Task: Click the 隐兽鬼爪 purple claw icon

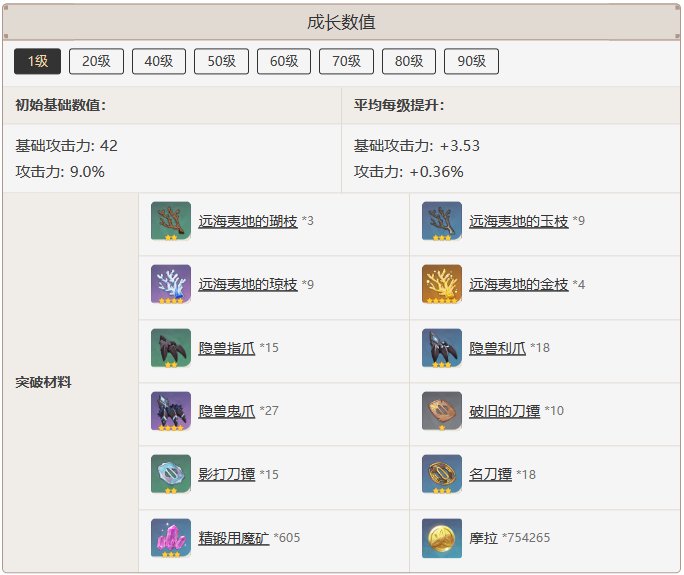Action: coord(171,411)
